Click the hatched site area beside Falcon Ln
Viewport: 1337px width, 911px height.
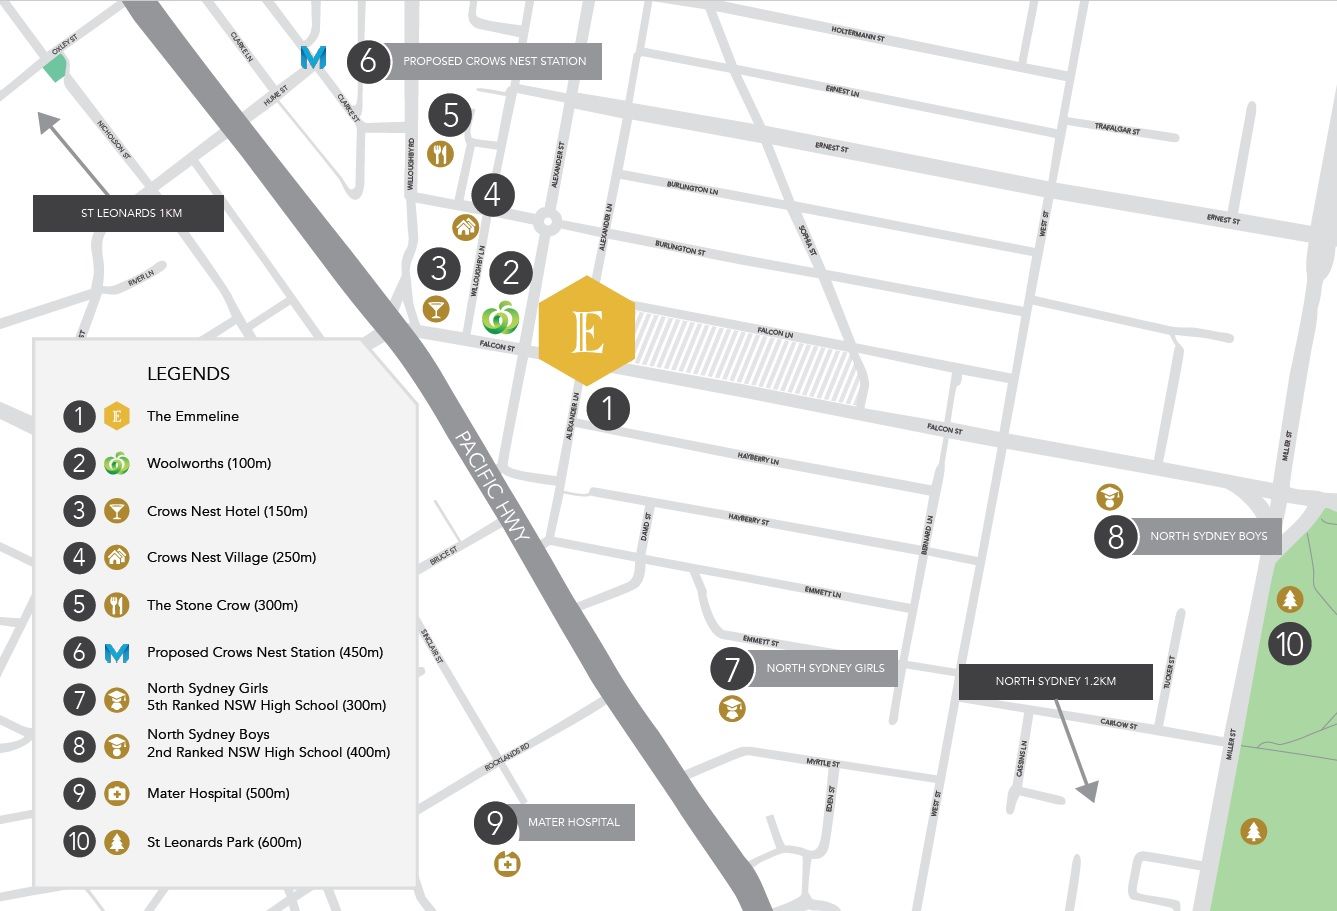[x=750, y=355]
